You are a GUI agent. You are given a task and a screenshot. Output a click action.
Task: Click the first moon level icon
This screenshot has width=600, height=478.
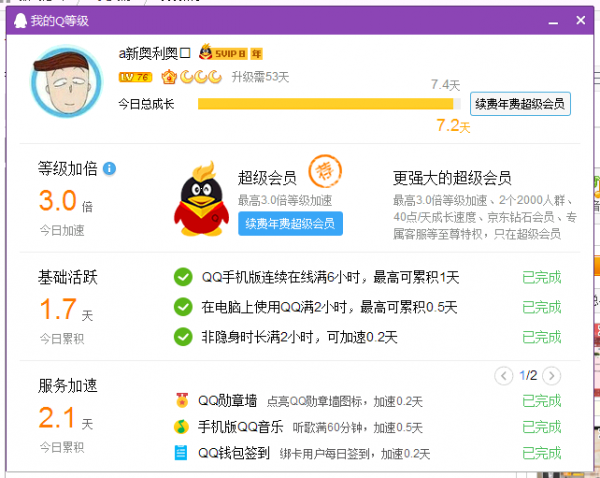187,77
